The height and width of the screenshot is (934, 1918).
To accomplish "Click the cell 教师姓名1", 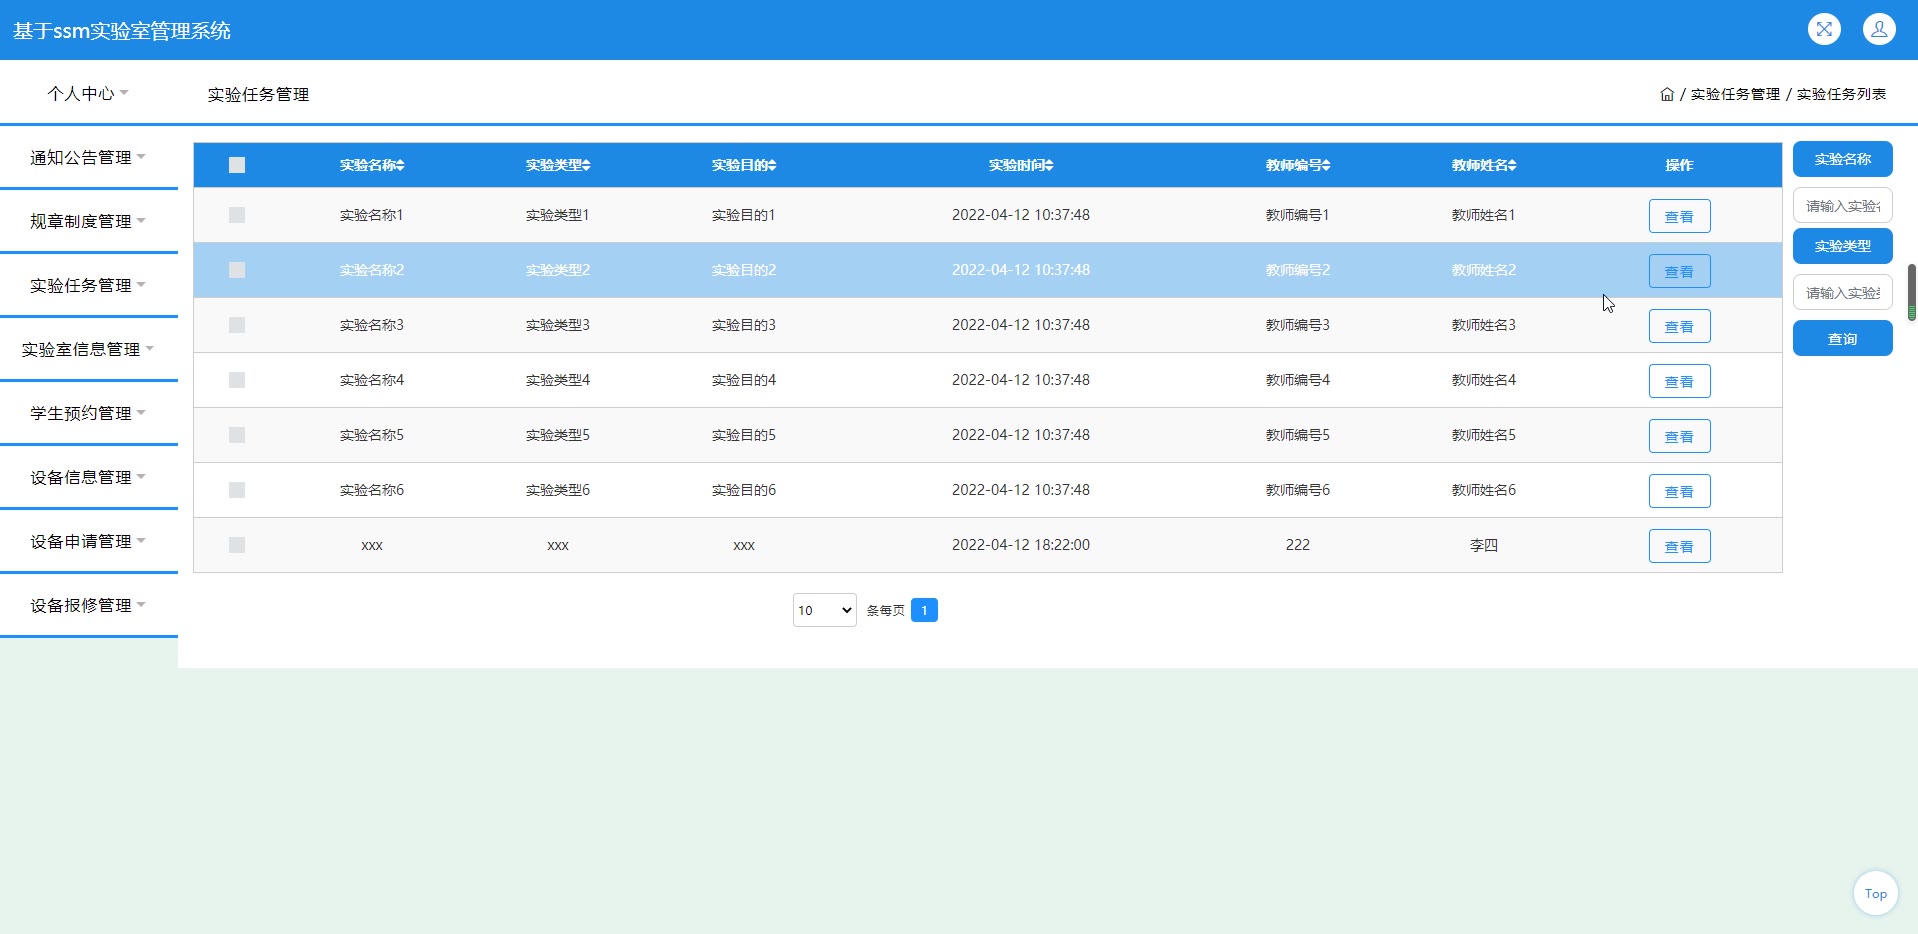I will [1483, 215].
